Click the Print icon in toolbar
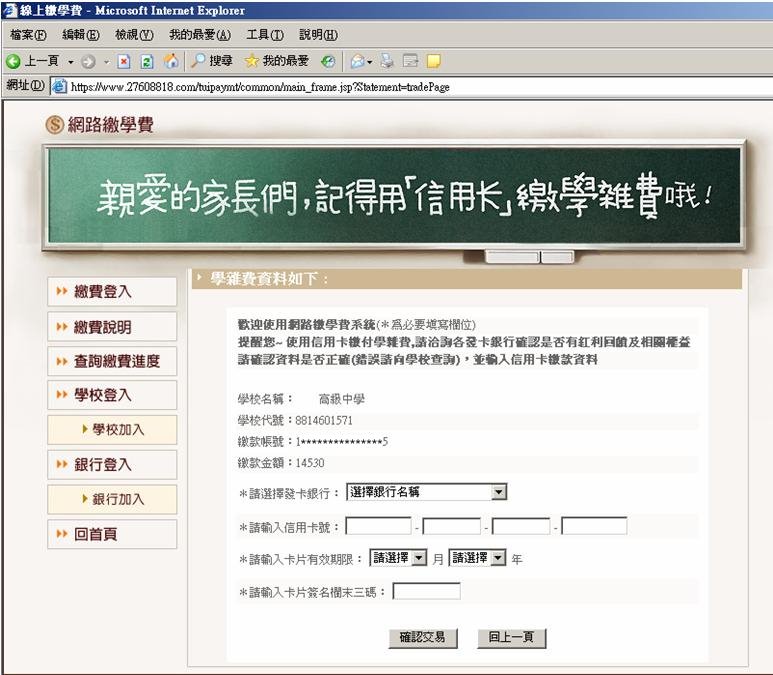The image size is (773, 675). (x=388, y=61)
